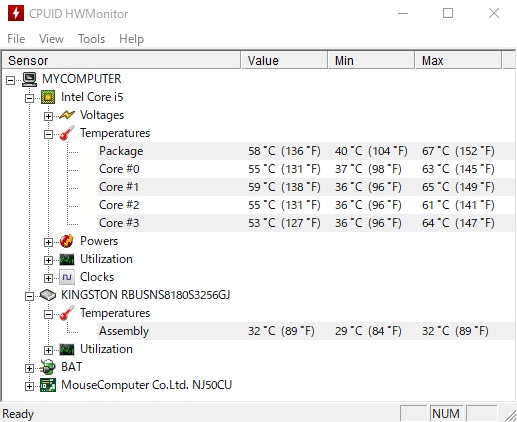This screenshot has width=517, height=422.
Task: Open the File menu
Action: (16, 39)
